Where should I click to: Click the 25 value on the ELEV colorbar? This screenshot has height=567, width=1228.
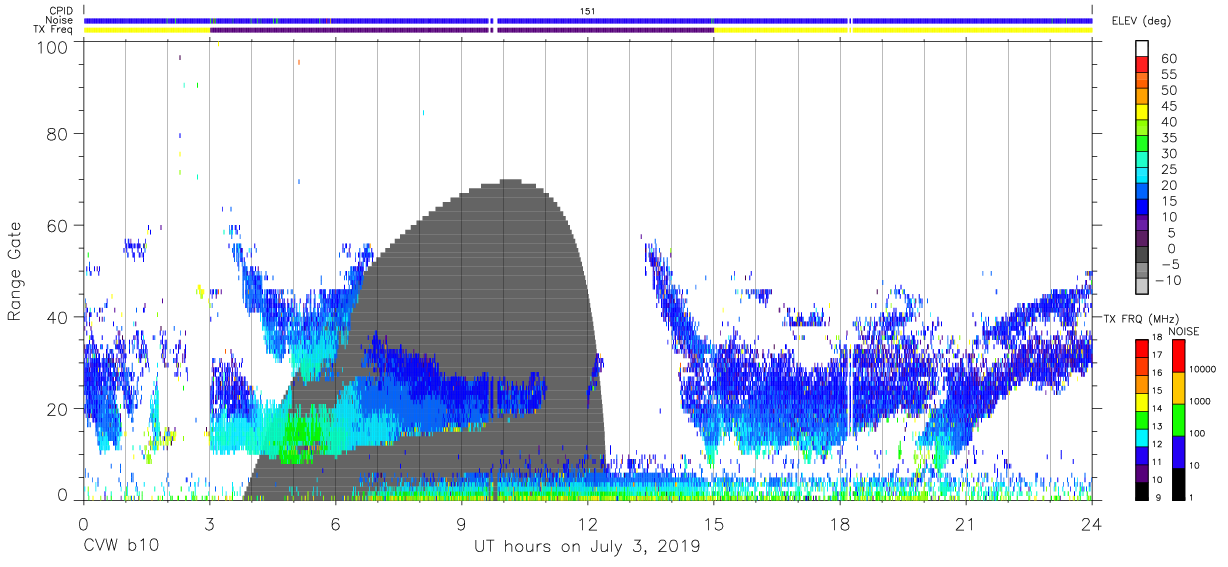click(1168, 169)
